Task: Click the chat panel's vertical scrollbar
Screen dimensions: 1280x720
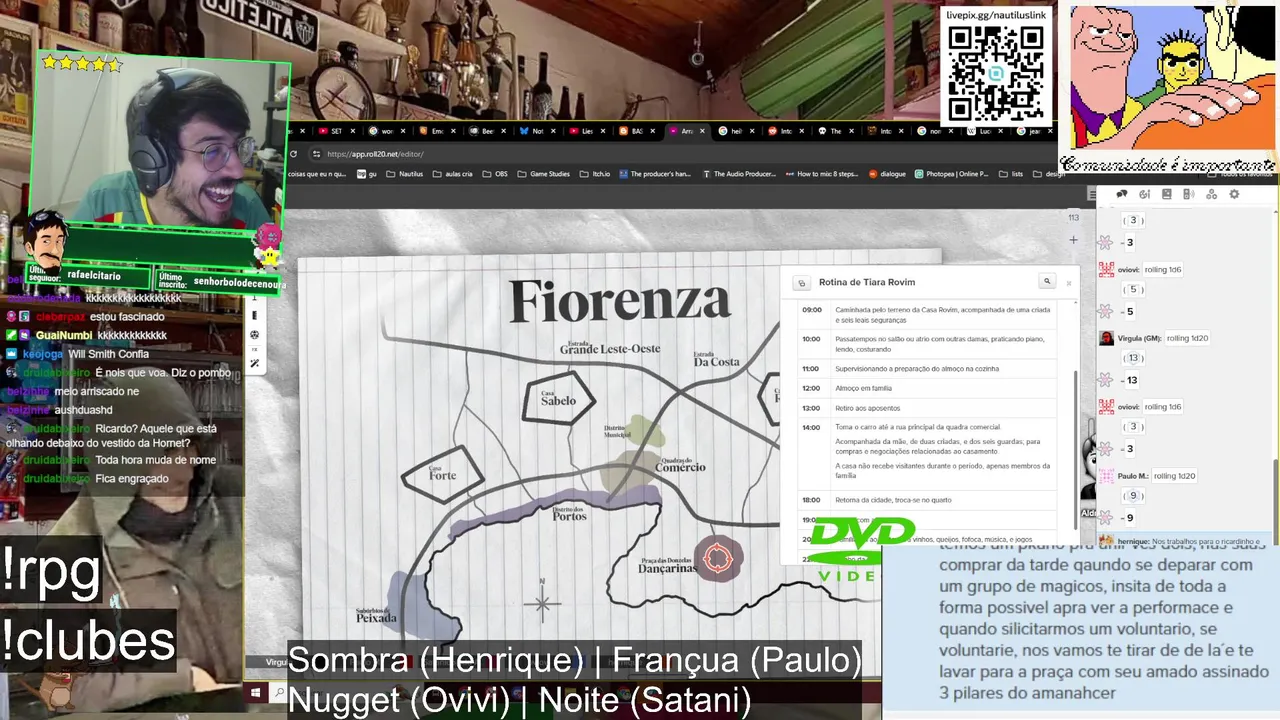Action: (1276, 500)
